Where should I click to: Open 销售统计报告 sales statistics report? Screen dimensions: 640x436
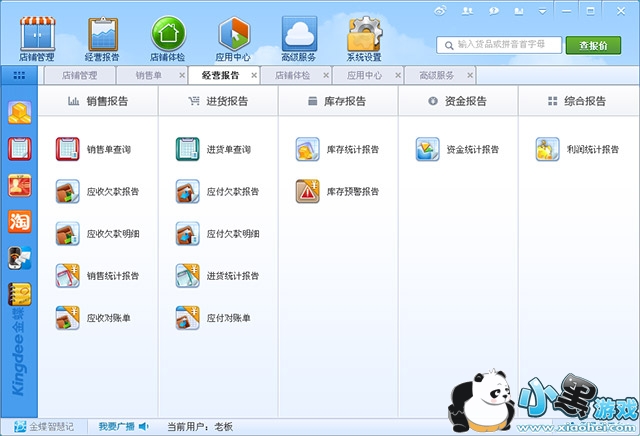coord(97,276)
